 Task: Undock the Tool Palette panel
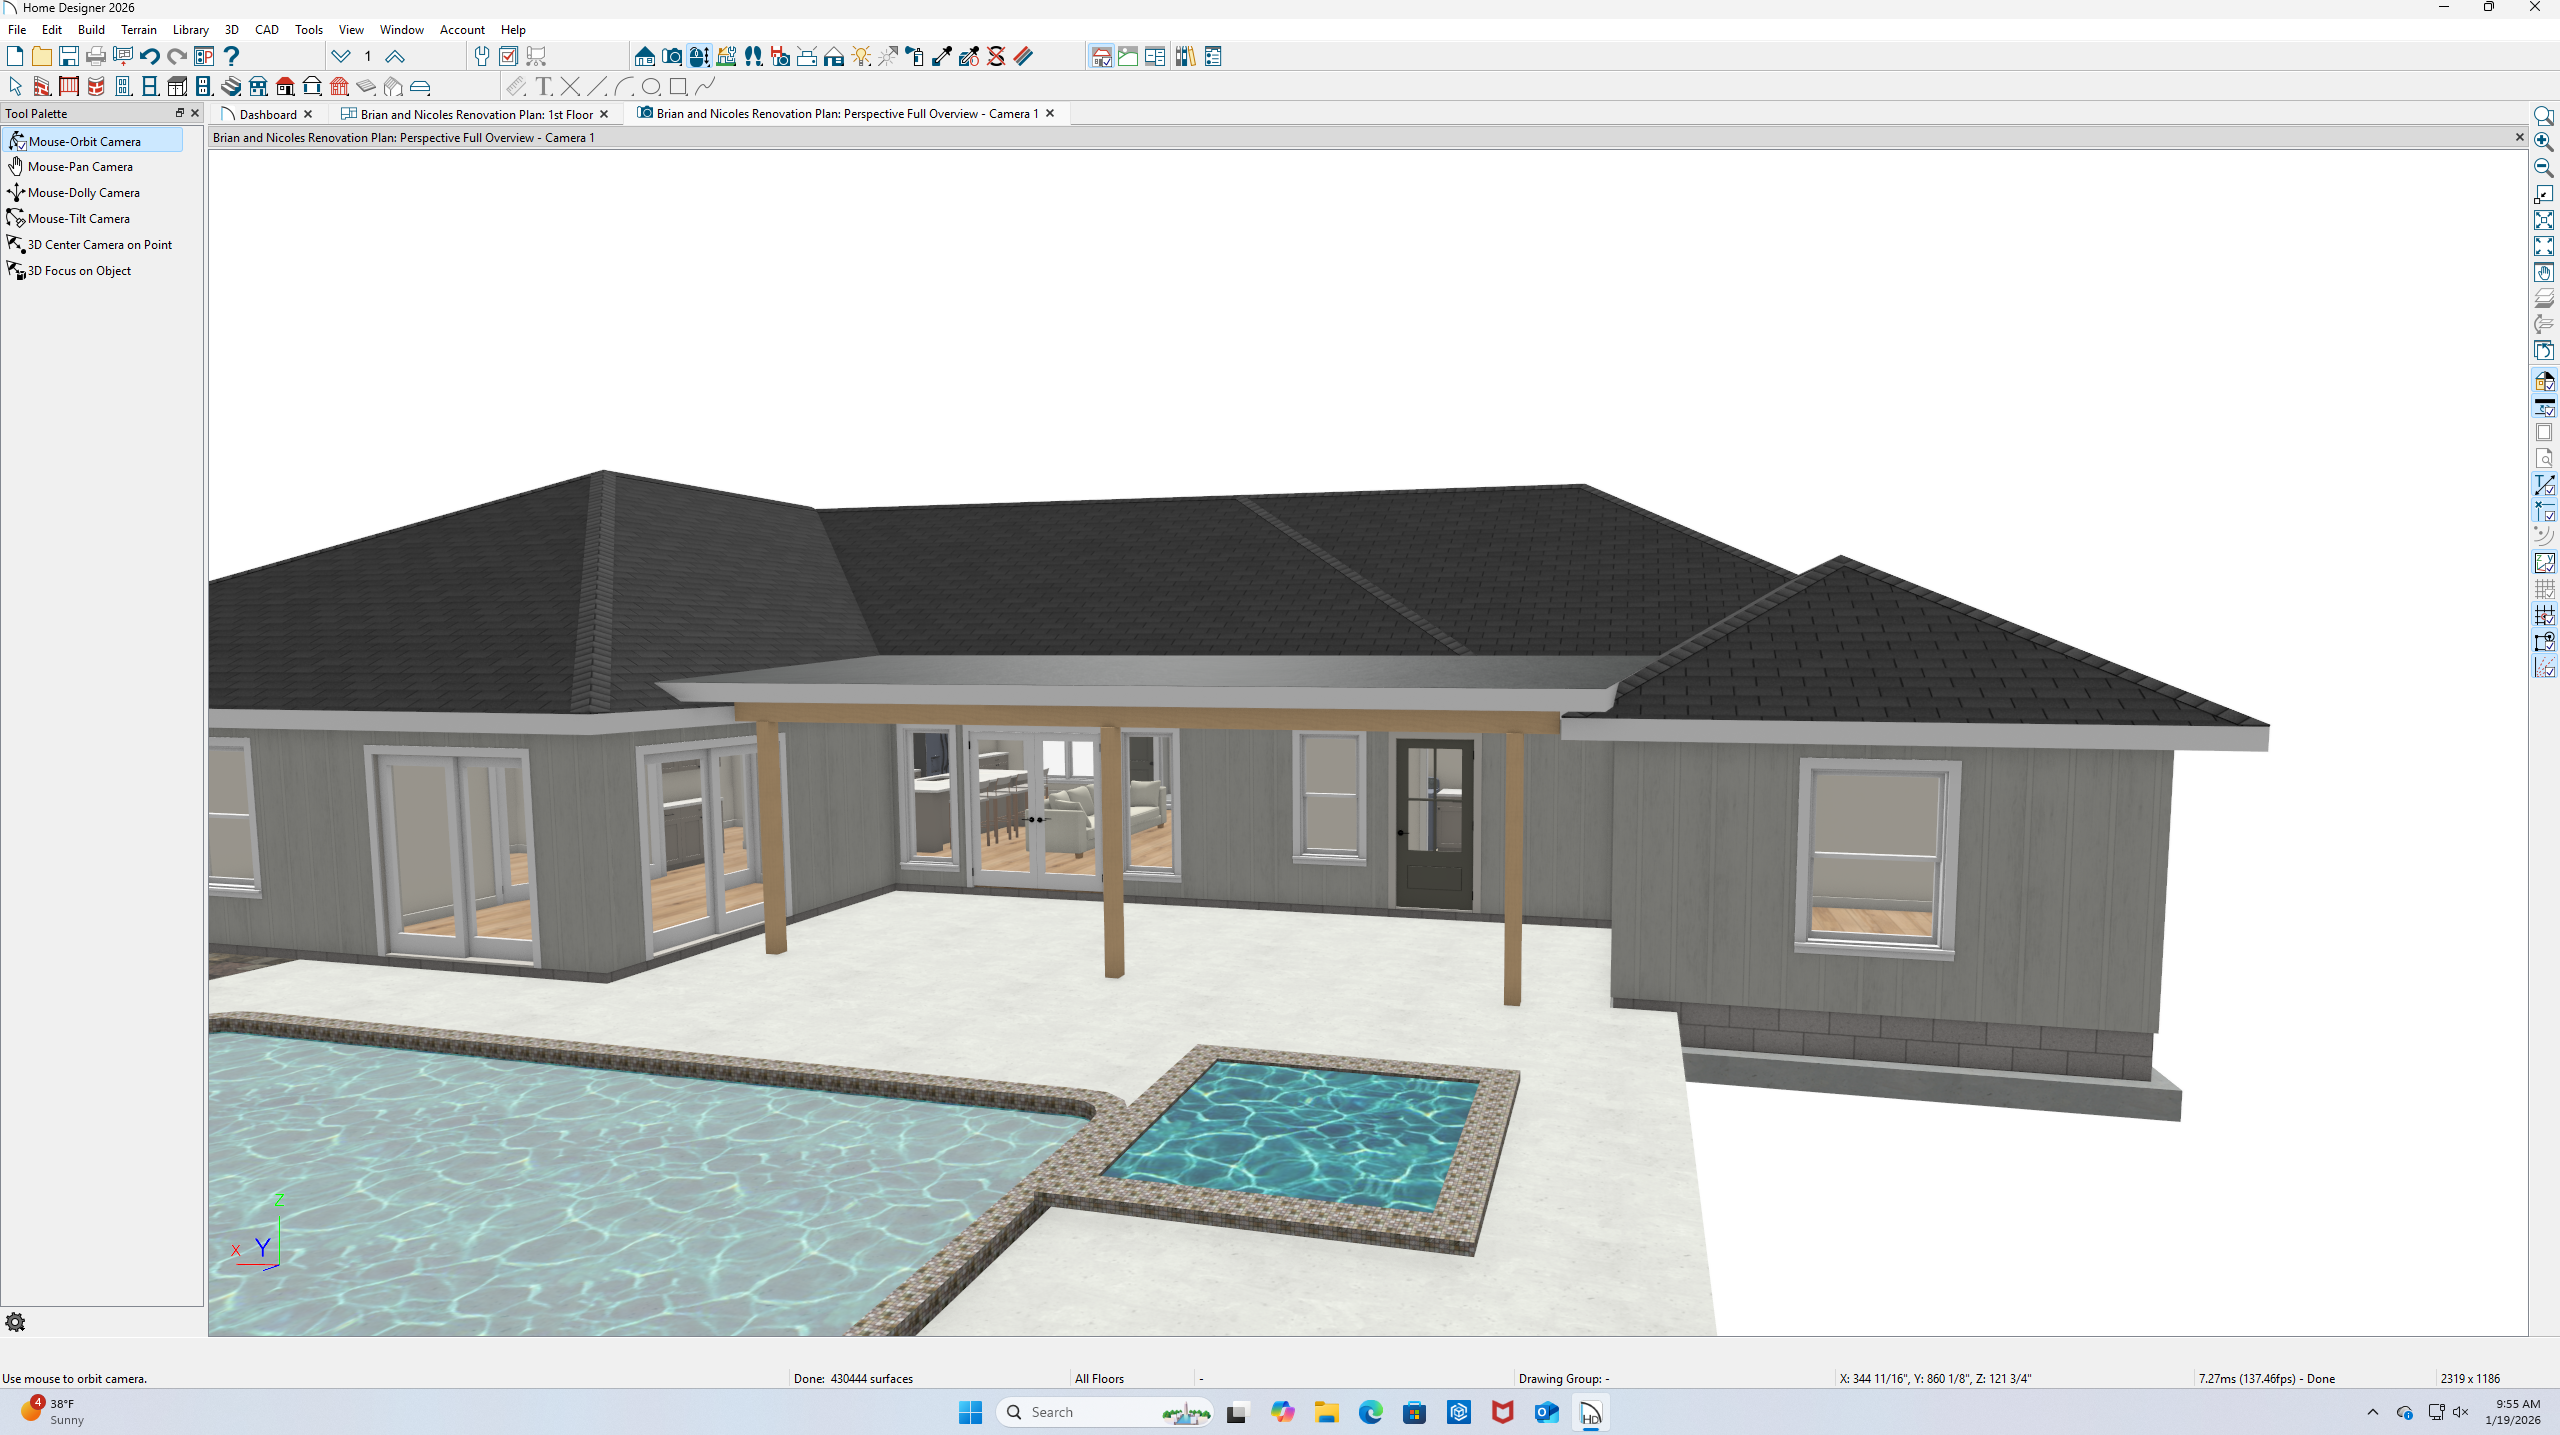tap(180, 113)
